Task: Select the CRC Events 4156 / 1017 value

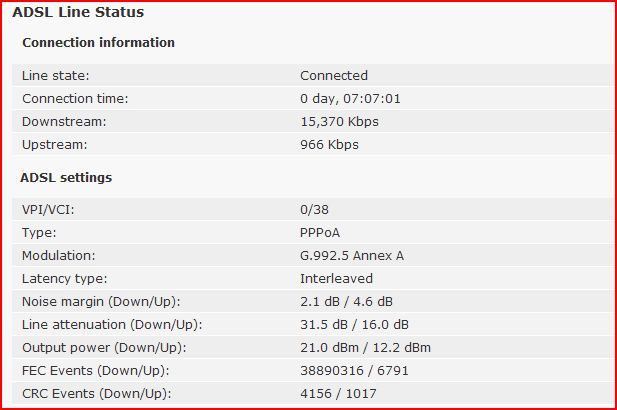Action: (338, 393)
